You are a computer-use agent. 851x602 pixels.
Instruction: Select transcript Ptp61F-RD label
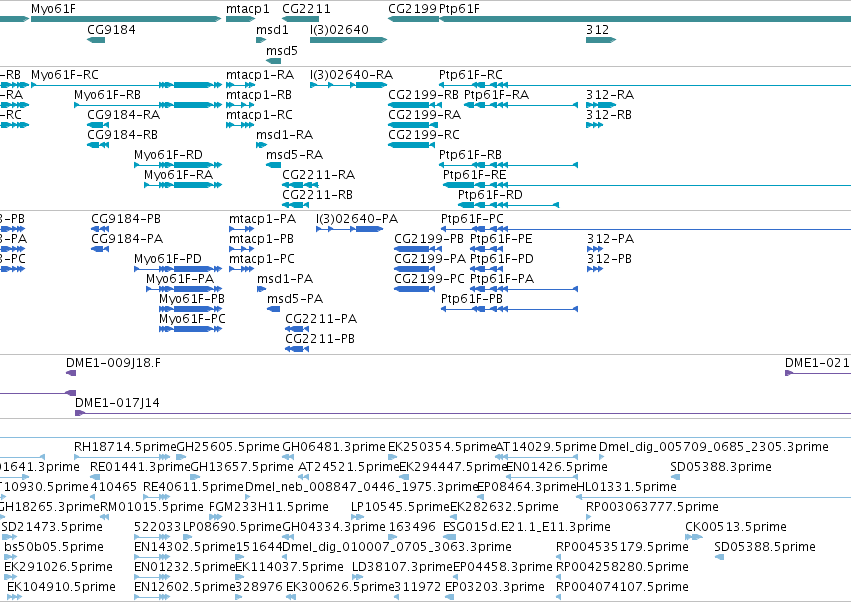(x=490, y=195)
